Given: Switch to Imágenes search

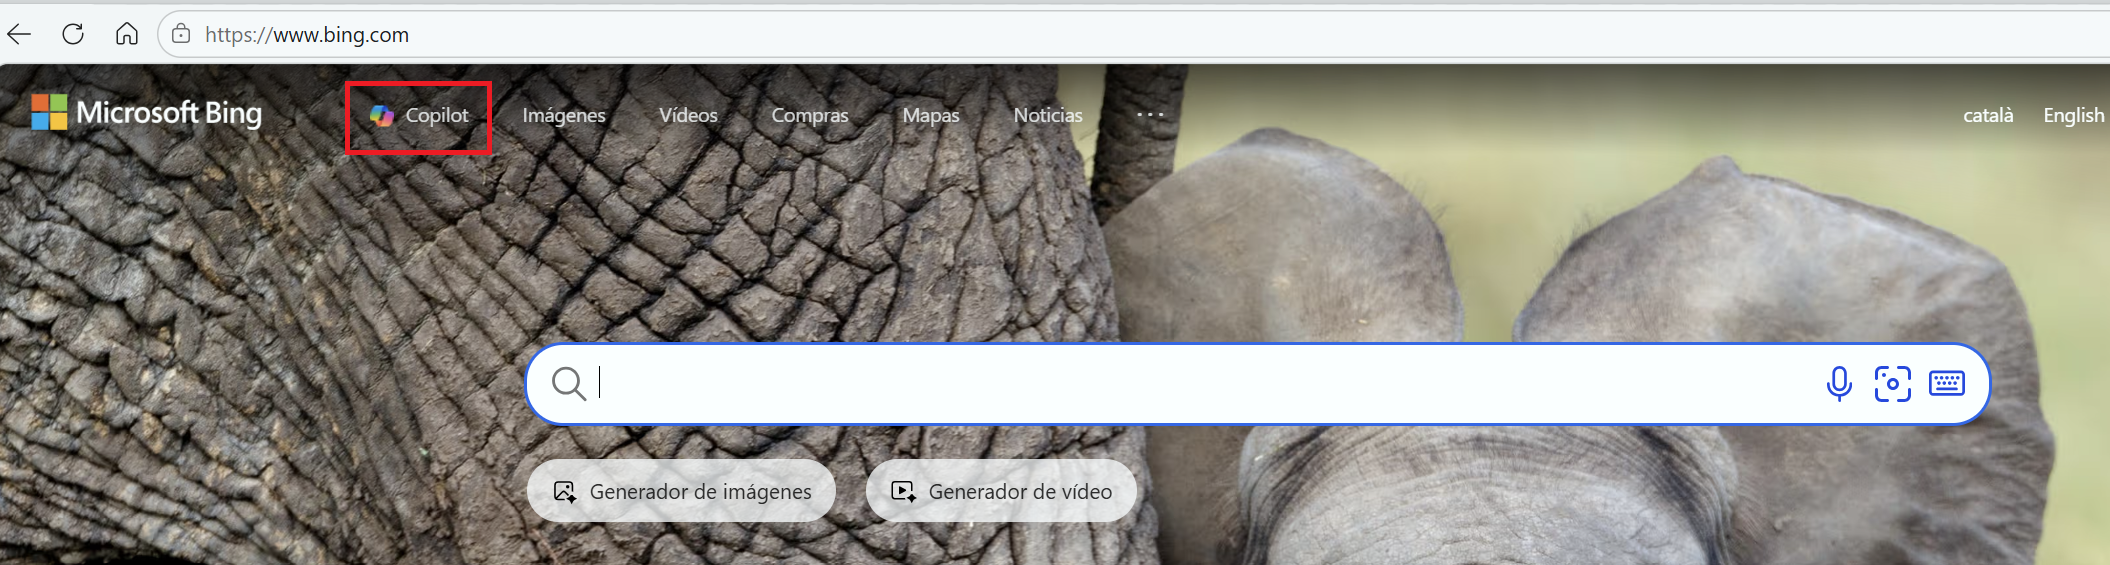Looking at the screenshot, I should 564,116.
